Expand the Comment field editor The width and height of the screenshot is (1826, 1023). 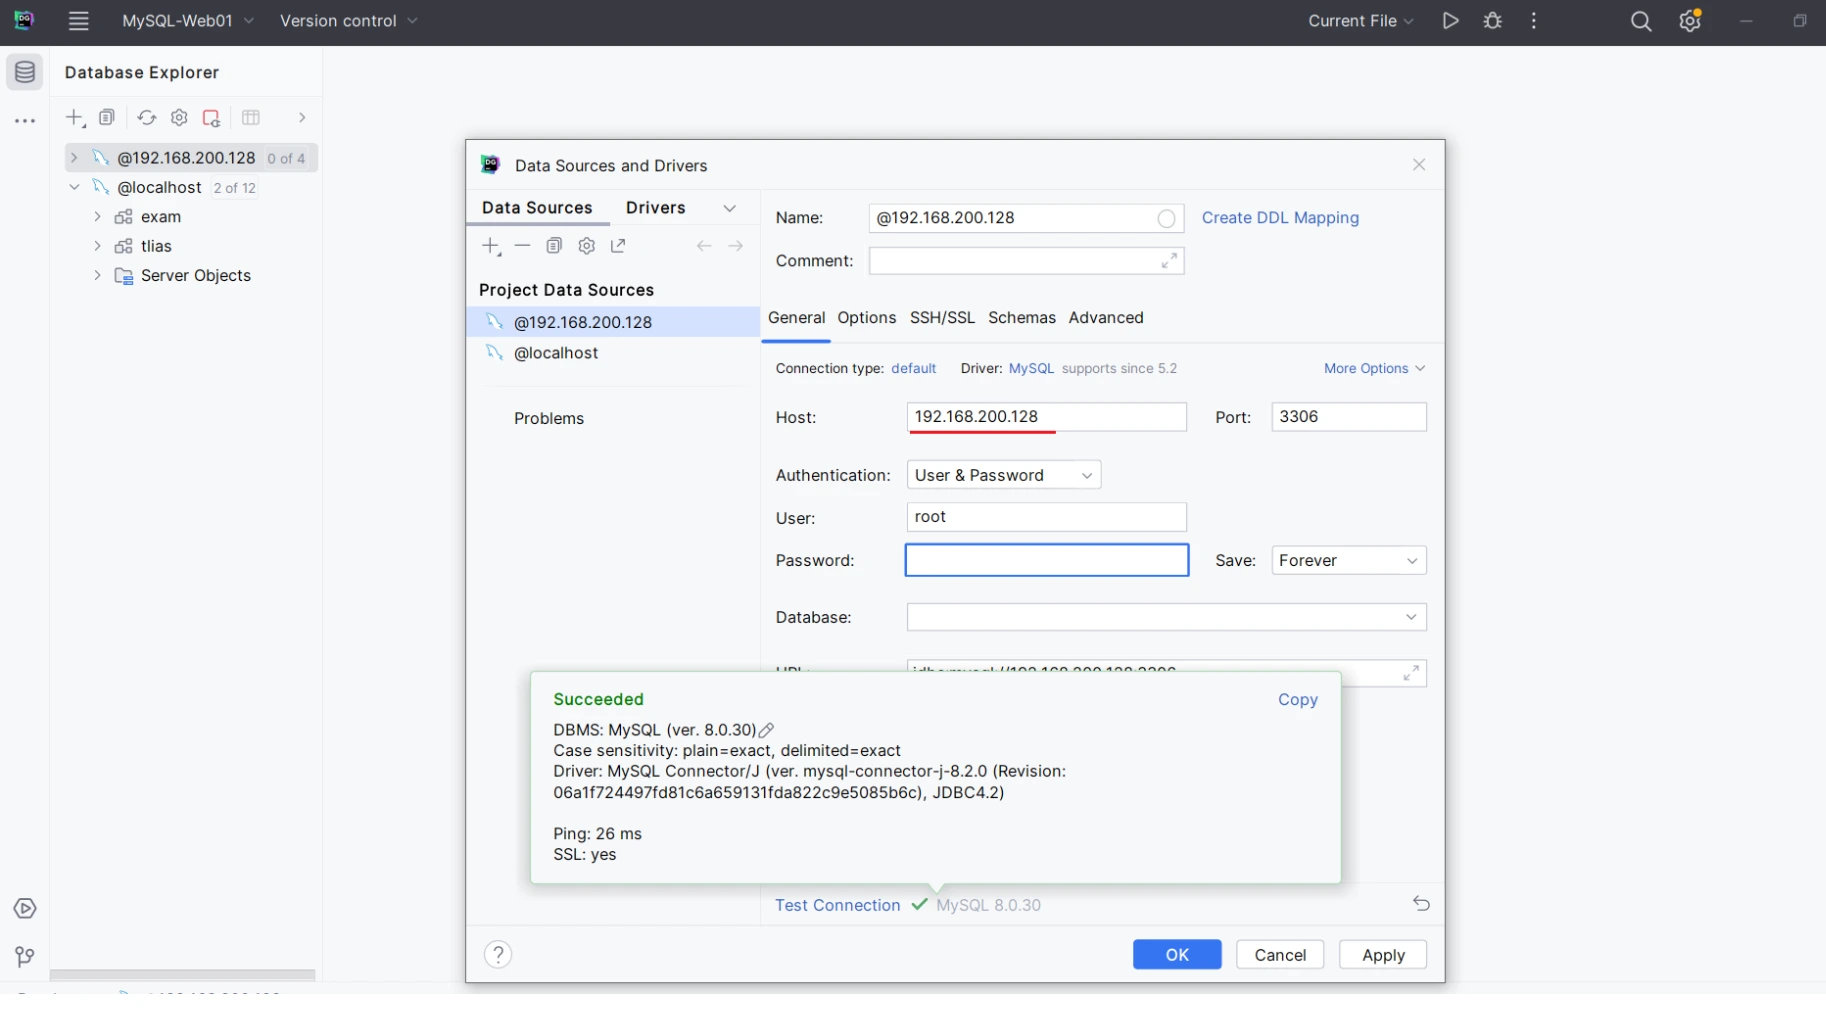1169,261
